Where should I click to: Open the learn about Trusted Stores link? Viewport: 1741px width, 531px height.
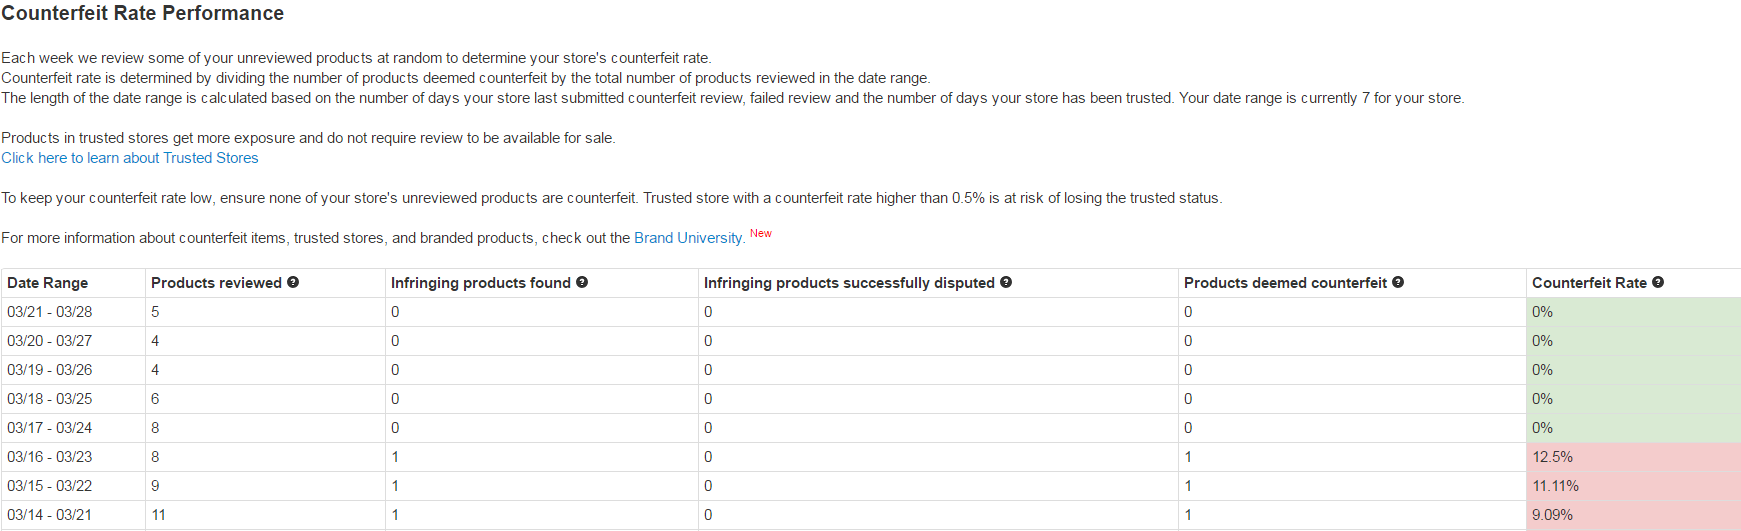tap(130, 158)
